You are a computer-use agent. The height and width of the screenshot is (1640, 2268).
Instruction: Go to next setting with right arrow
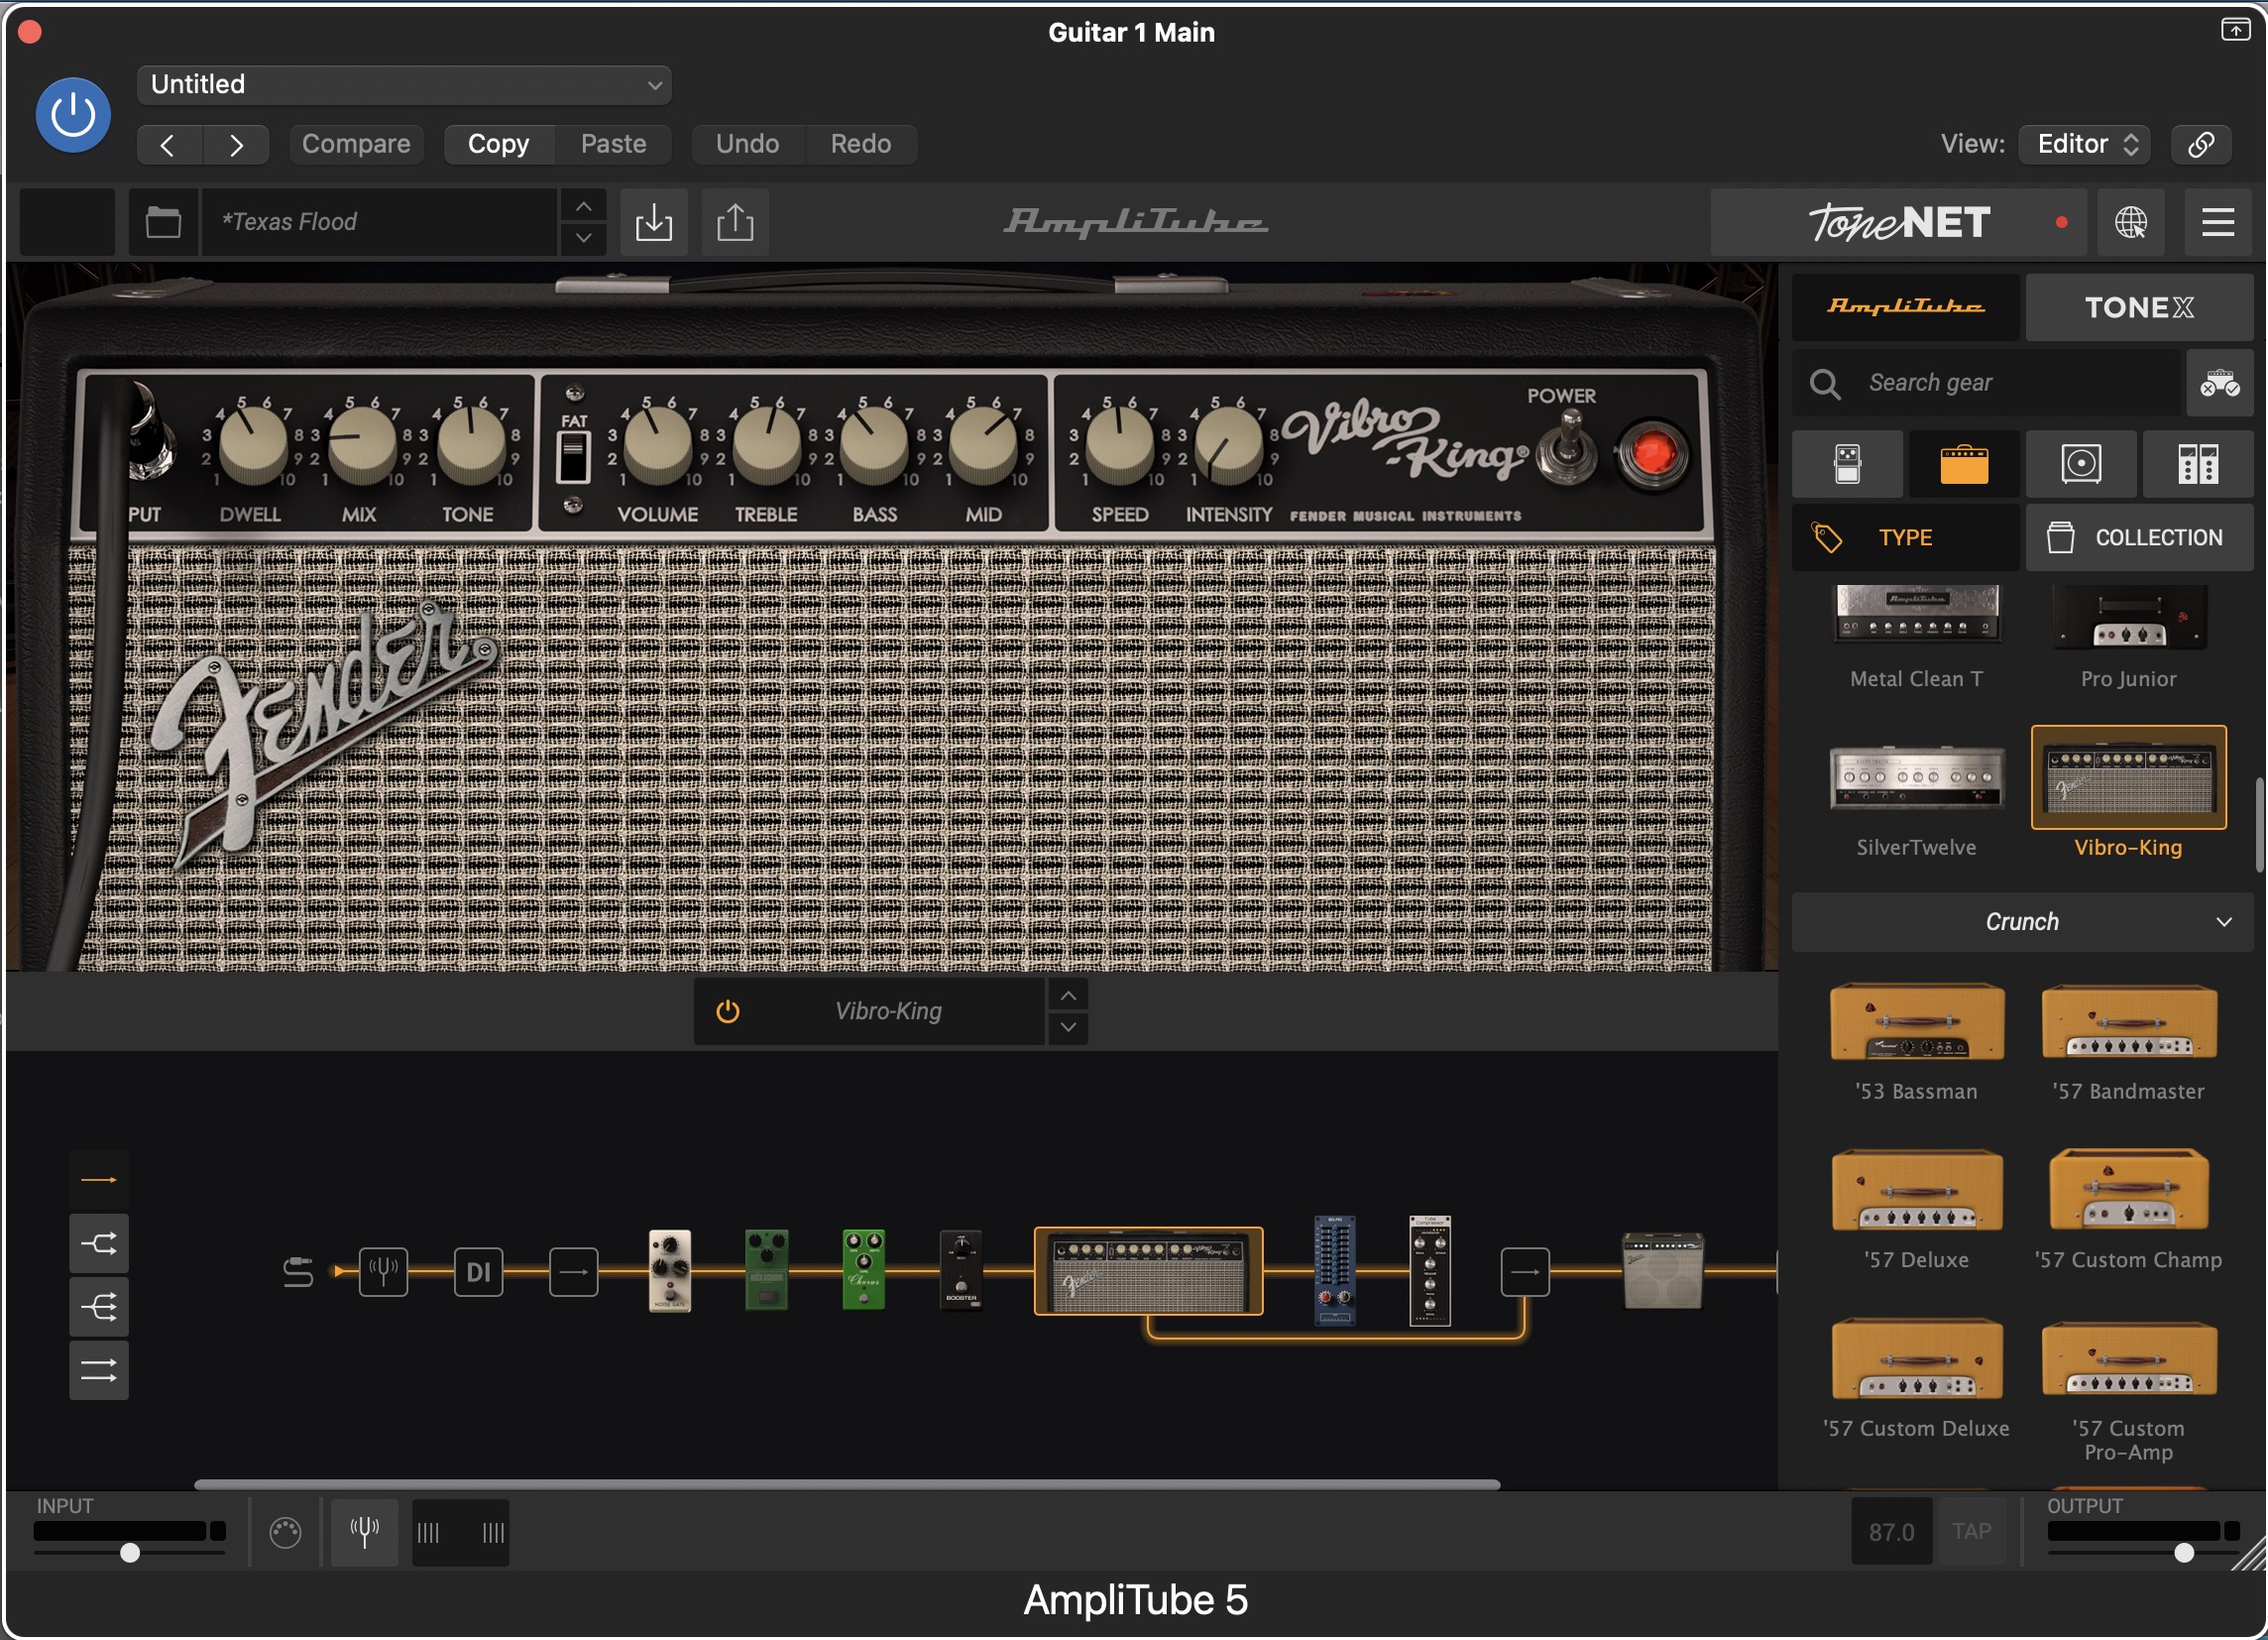click(236, 145)
